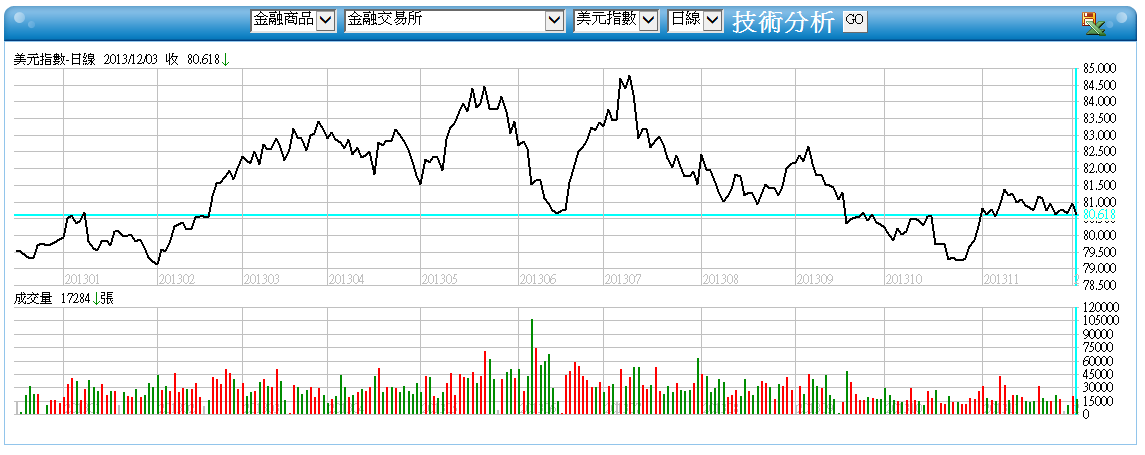The width and height of the screenshot is (1145, 455).
Task: Click the 120000 volume axis label
Action: (x=1102, y=307)
